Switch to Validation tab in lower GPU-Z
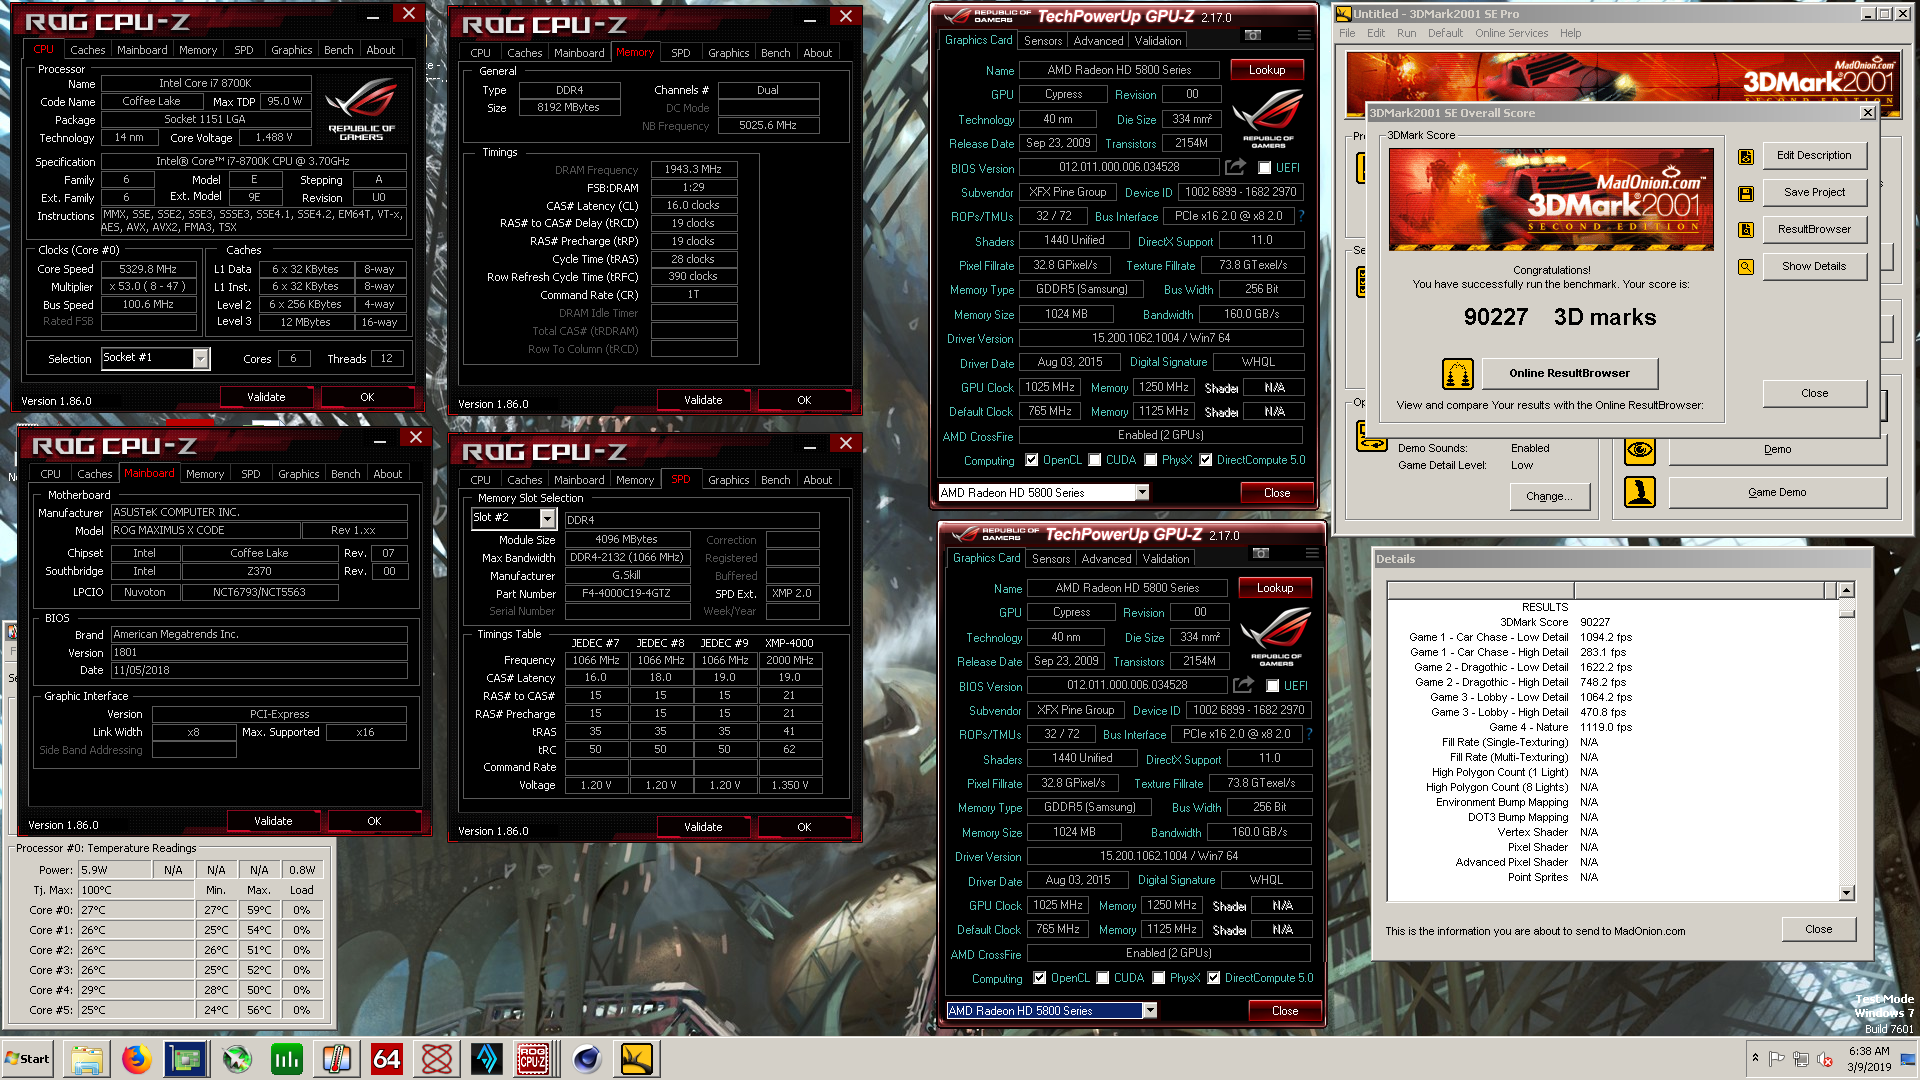 [x=1166, y=559]
